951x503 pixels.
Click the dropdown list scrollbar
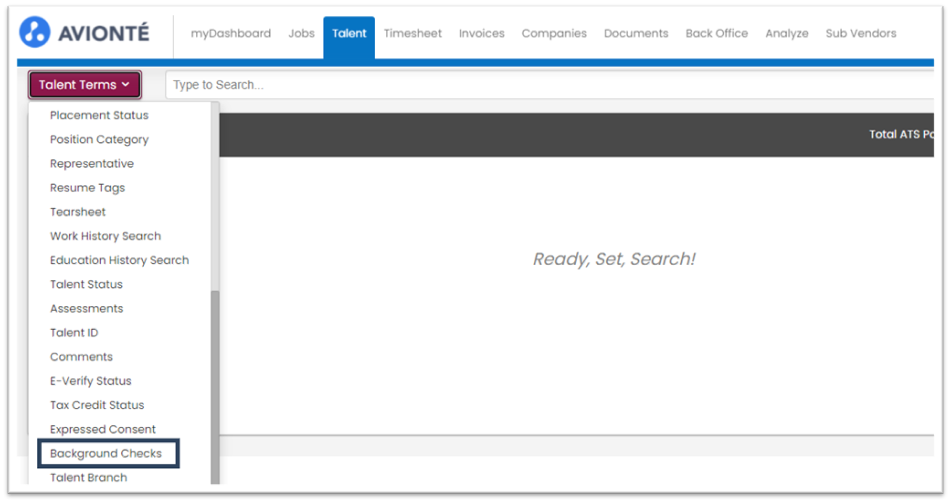coord(215,387)
